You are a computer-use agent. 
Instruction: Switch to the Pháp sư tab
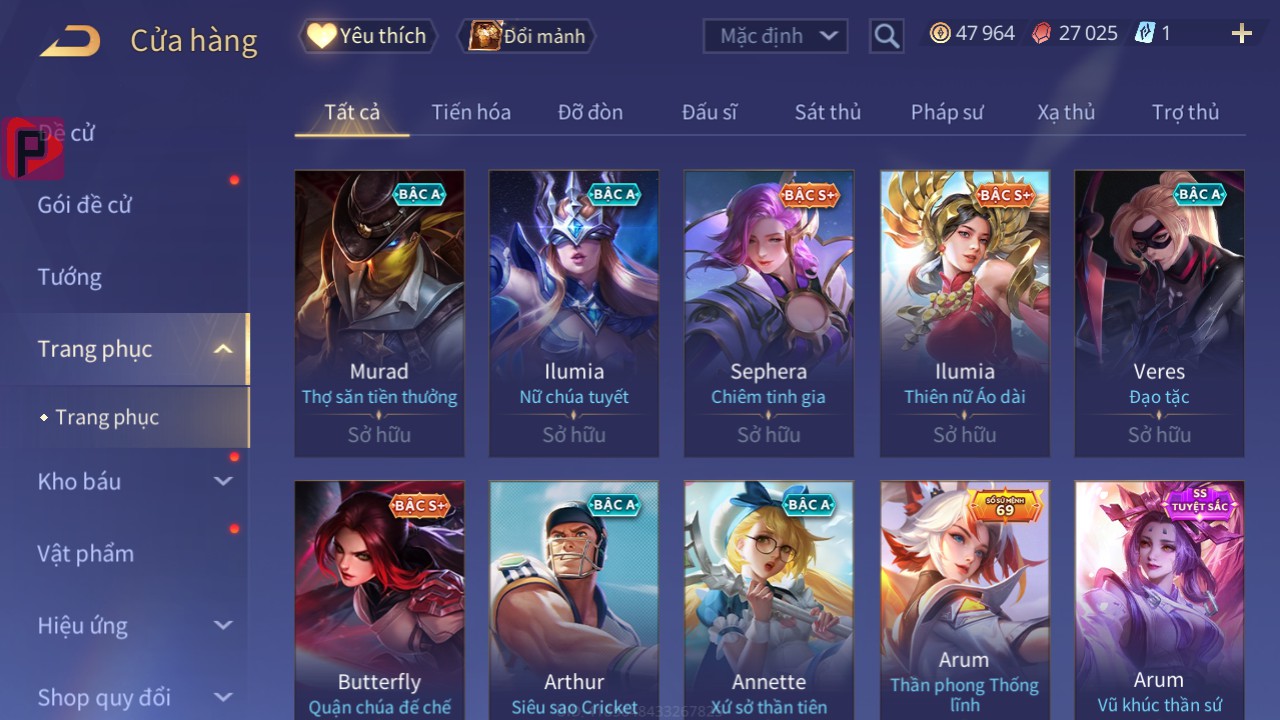[947, 112]
